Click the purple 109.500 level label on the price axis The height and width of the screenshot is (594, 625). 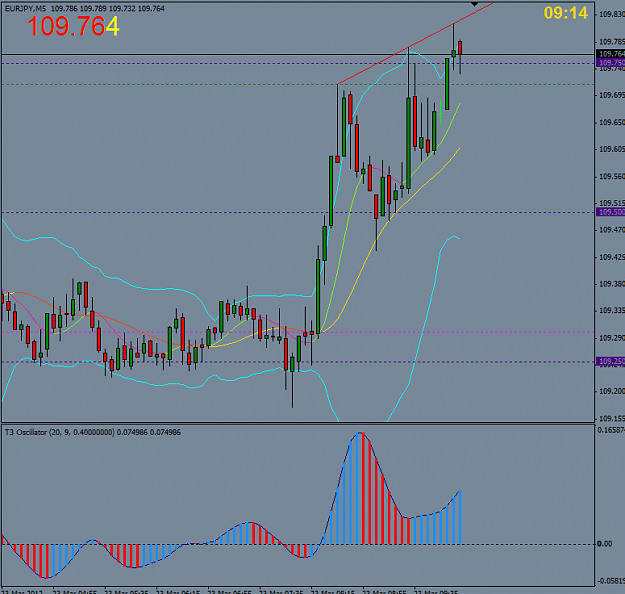pos(610,212)
